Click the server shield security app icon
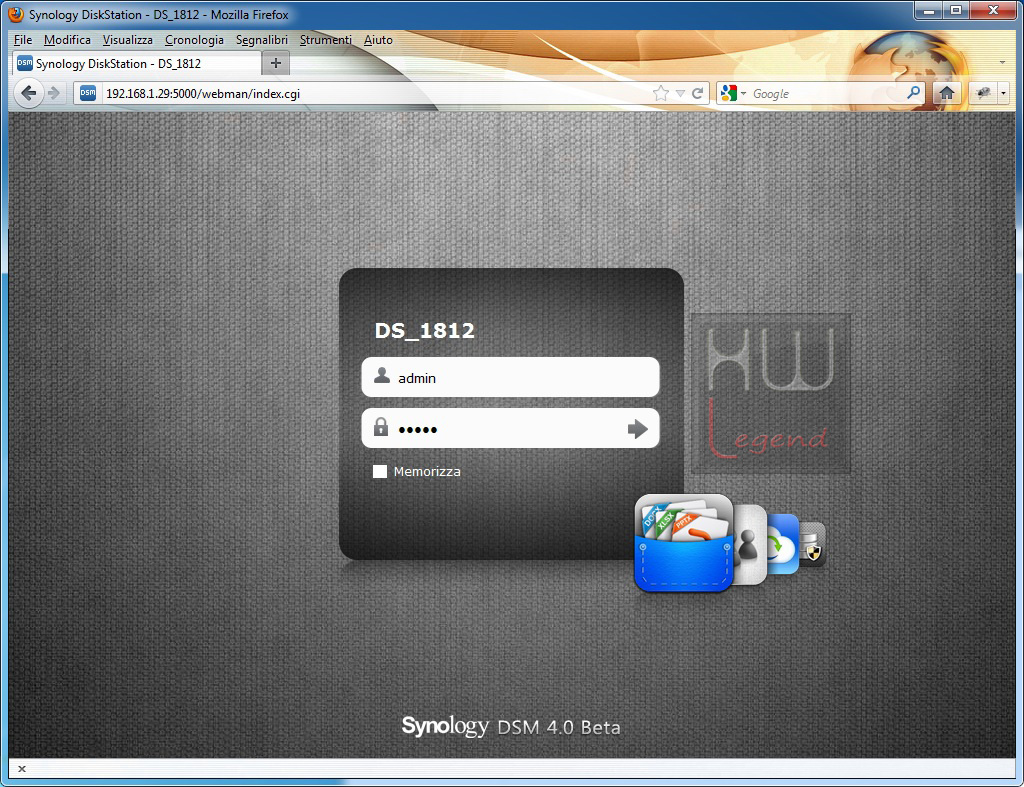The image size is (1024, 787). point(812,544)
